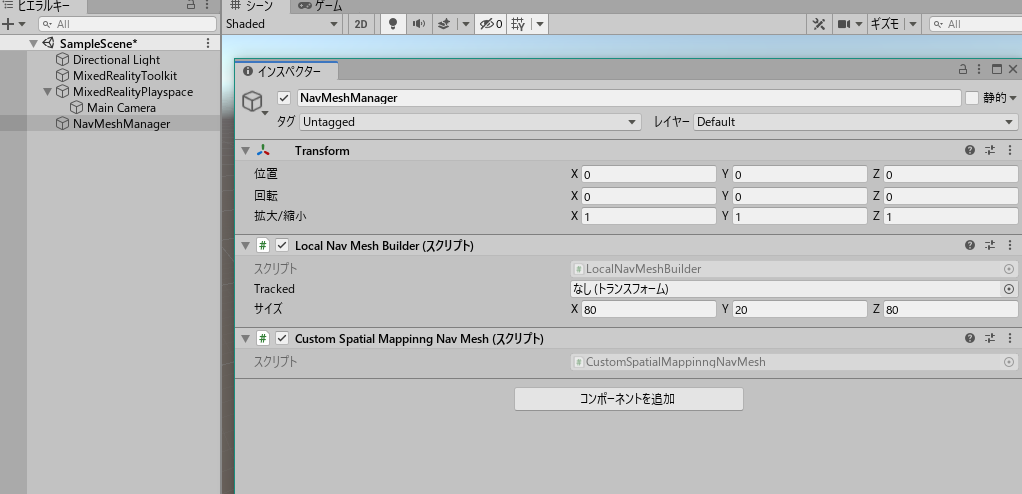Open camera settings dropdown arrow
The width and height of the screenshot is (1022, 494).
[x=859, y=24]
